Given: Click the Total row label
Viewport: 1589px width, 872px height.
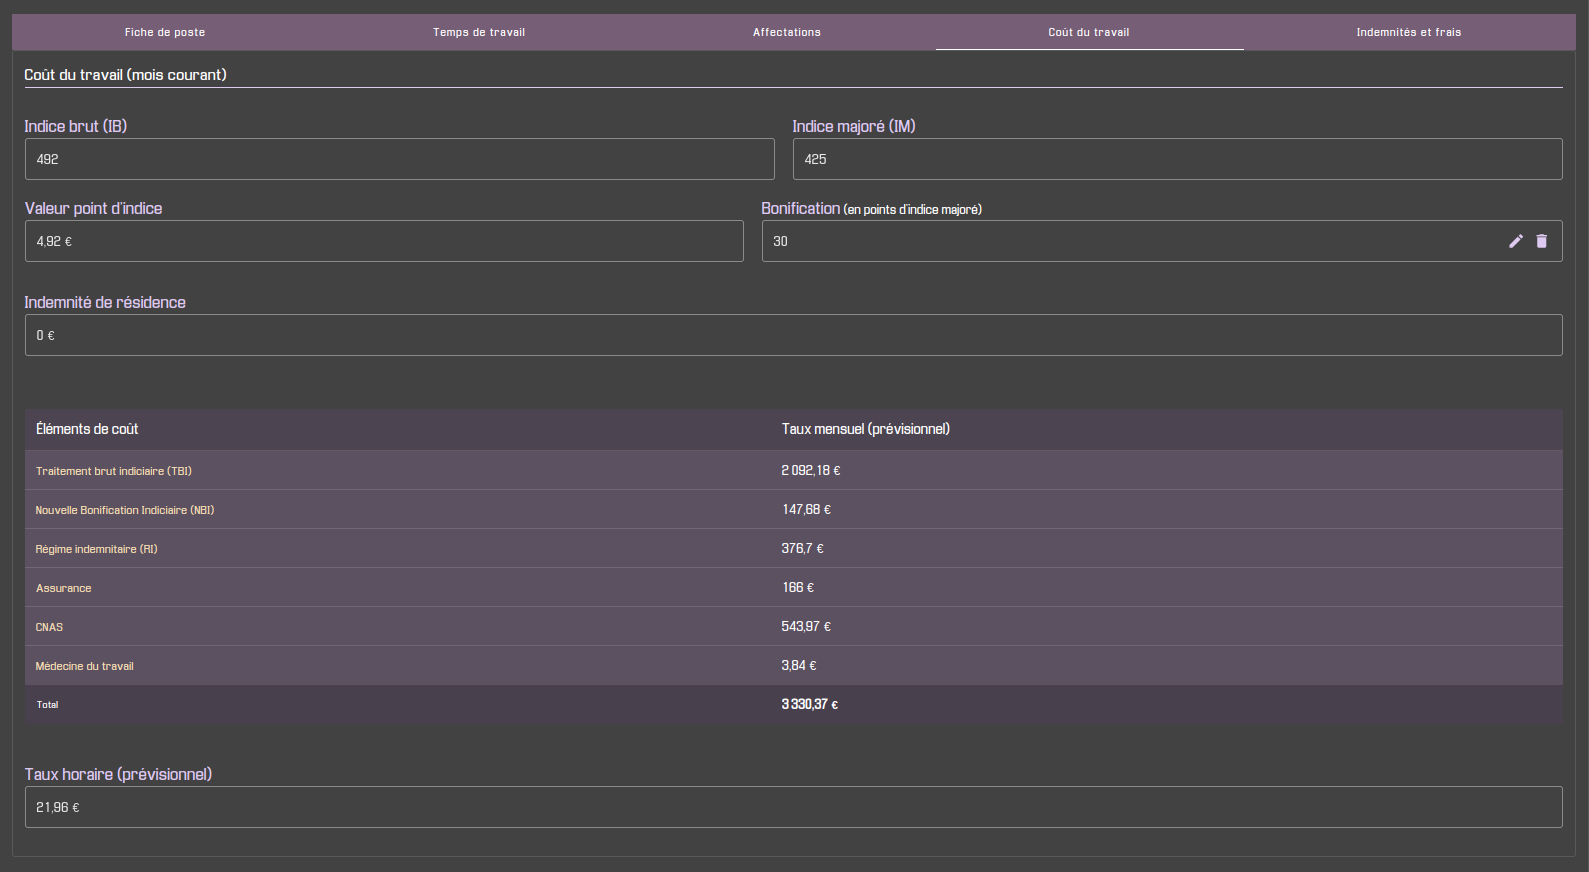Looking at the screenshot, I should pos(47,705).
